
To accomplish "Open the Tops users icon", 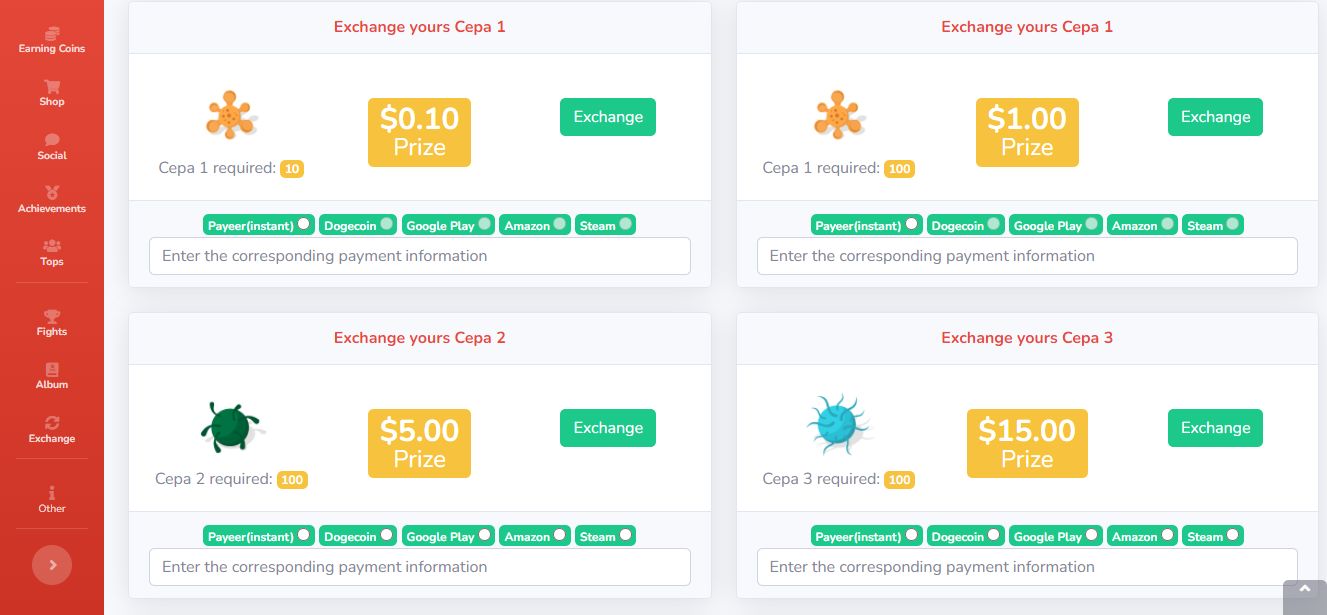I will (x=52, y=246).
